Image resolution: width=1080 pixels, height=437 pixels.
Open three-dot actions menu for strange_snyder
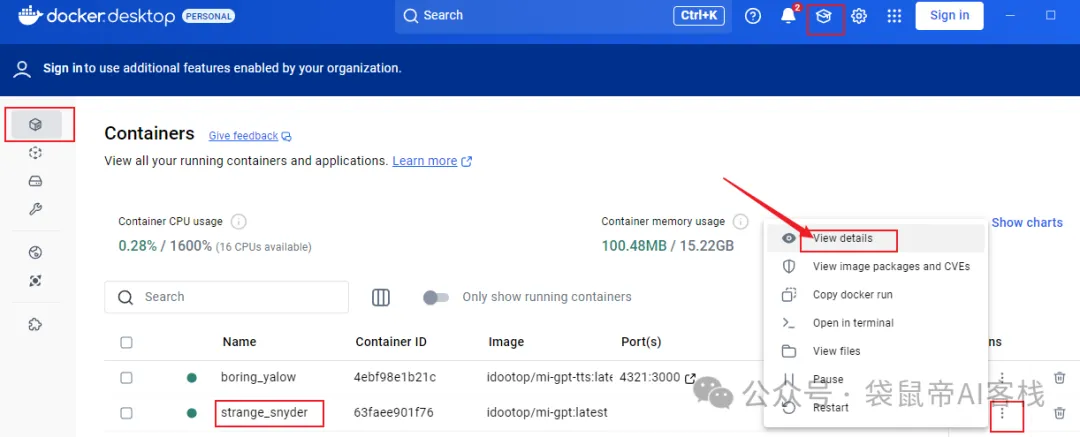[1002, 413]
